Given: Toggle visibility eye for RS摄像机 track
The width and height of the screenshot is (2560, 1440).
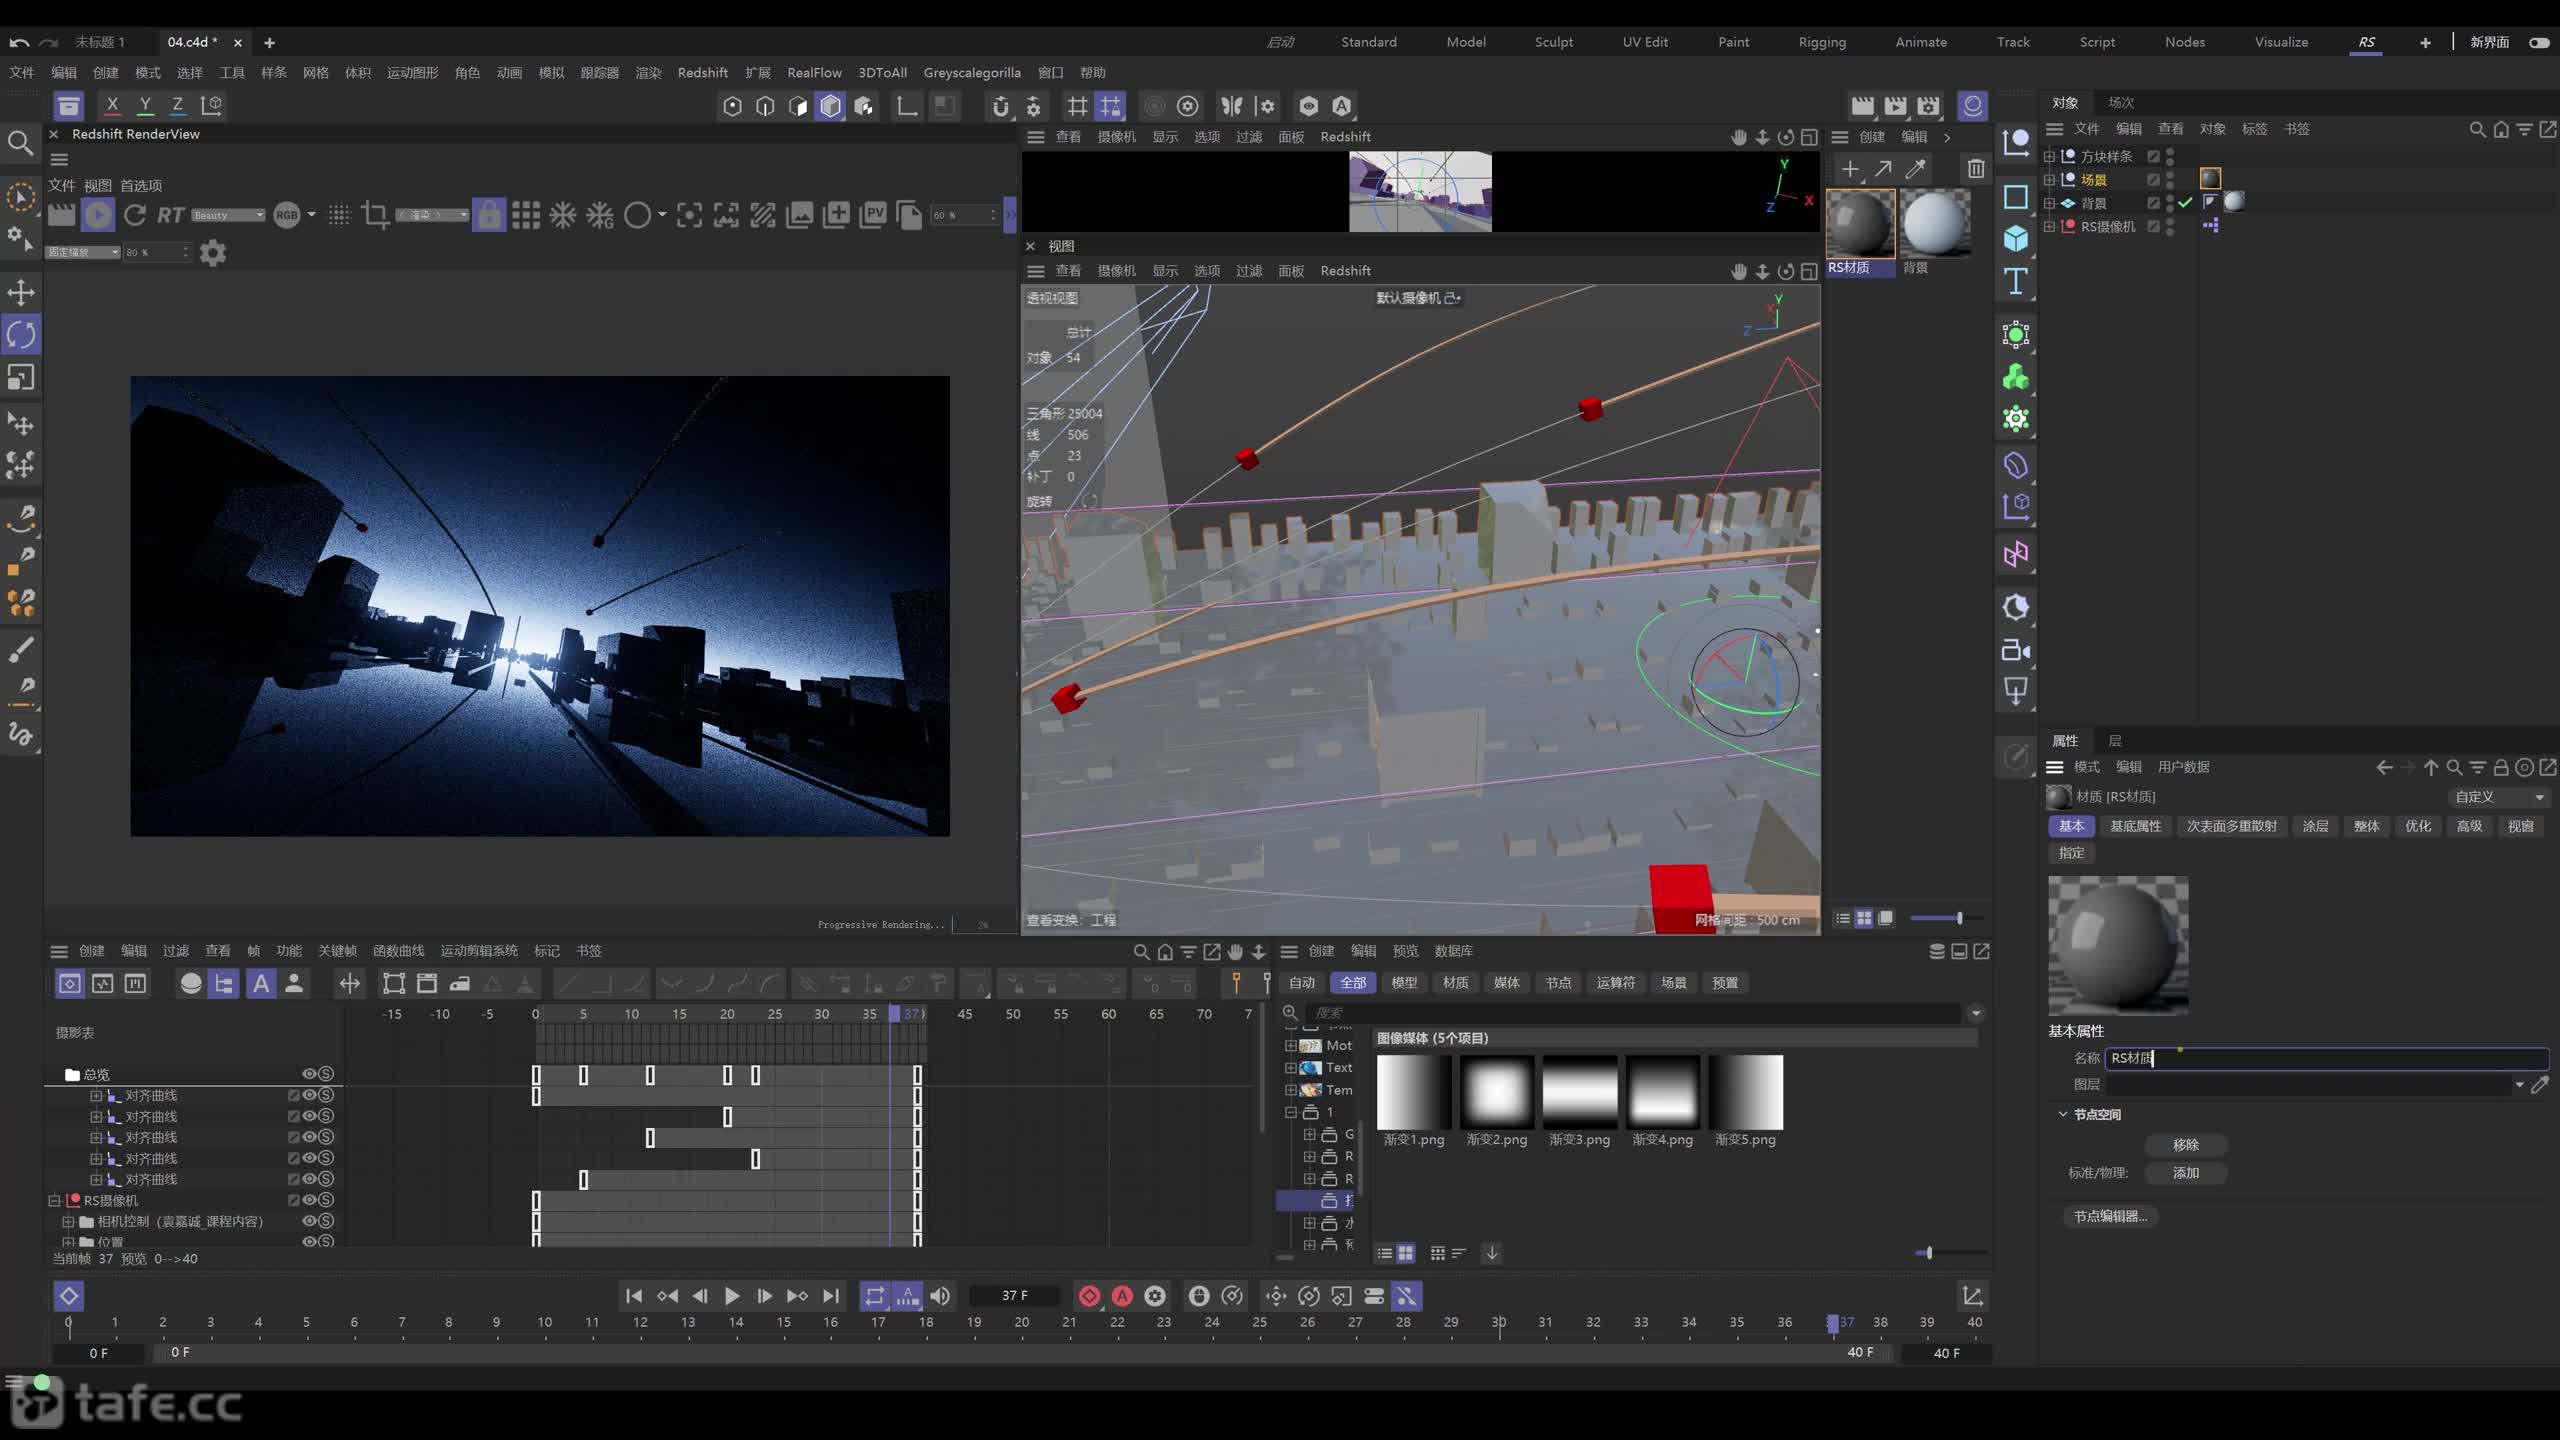Looking at the screenshot, I should click(309, 1200).
